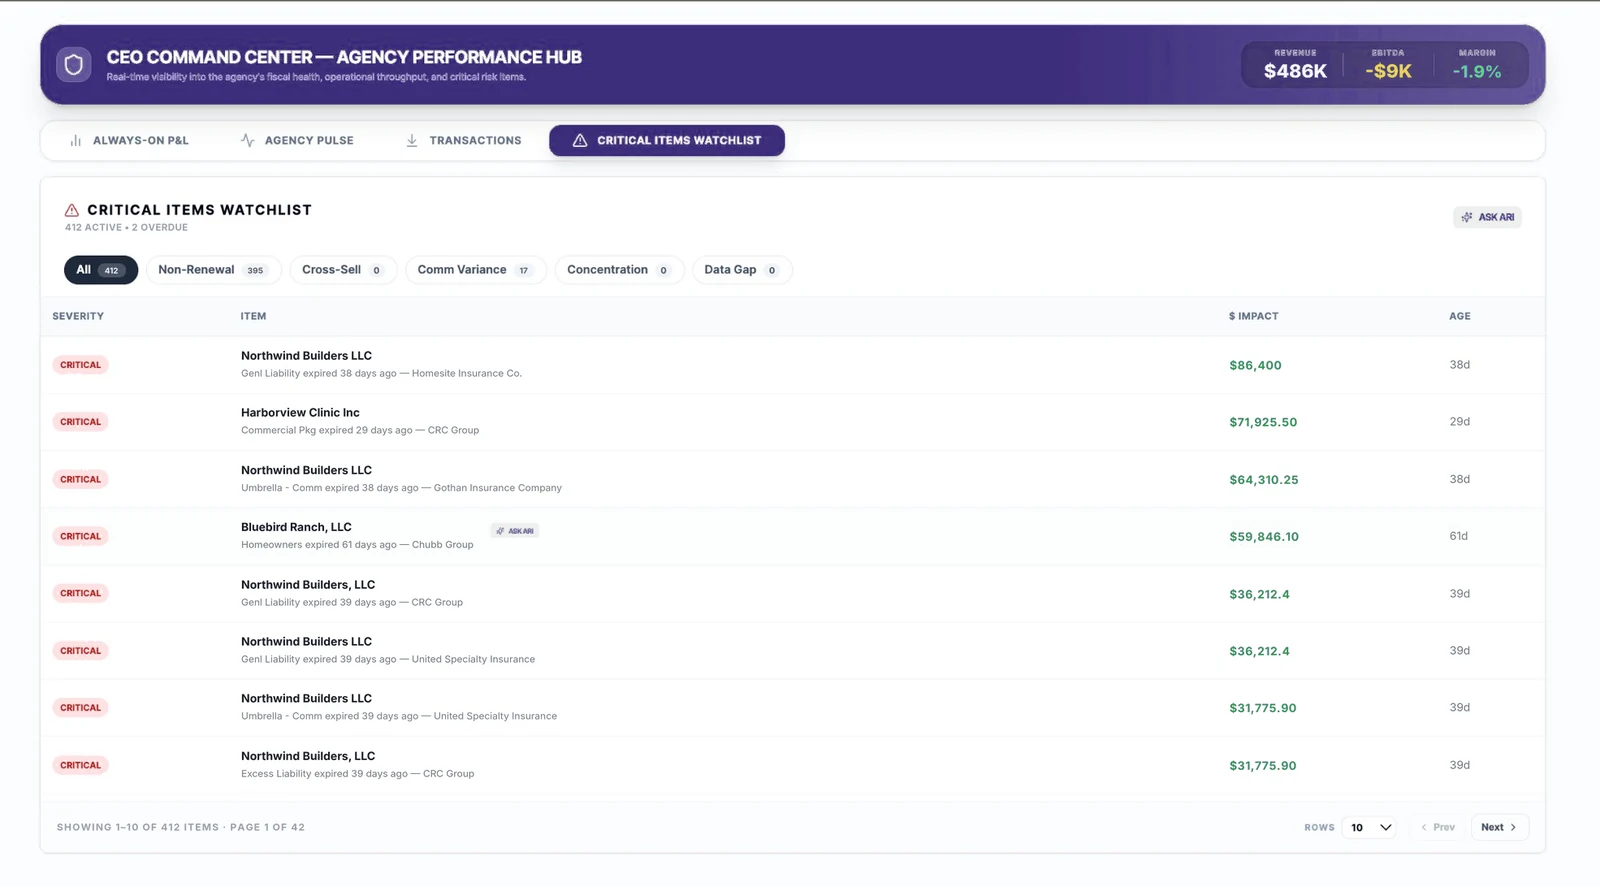Go to the next page

[1499, 828]
